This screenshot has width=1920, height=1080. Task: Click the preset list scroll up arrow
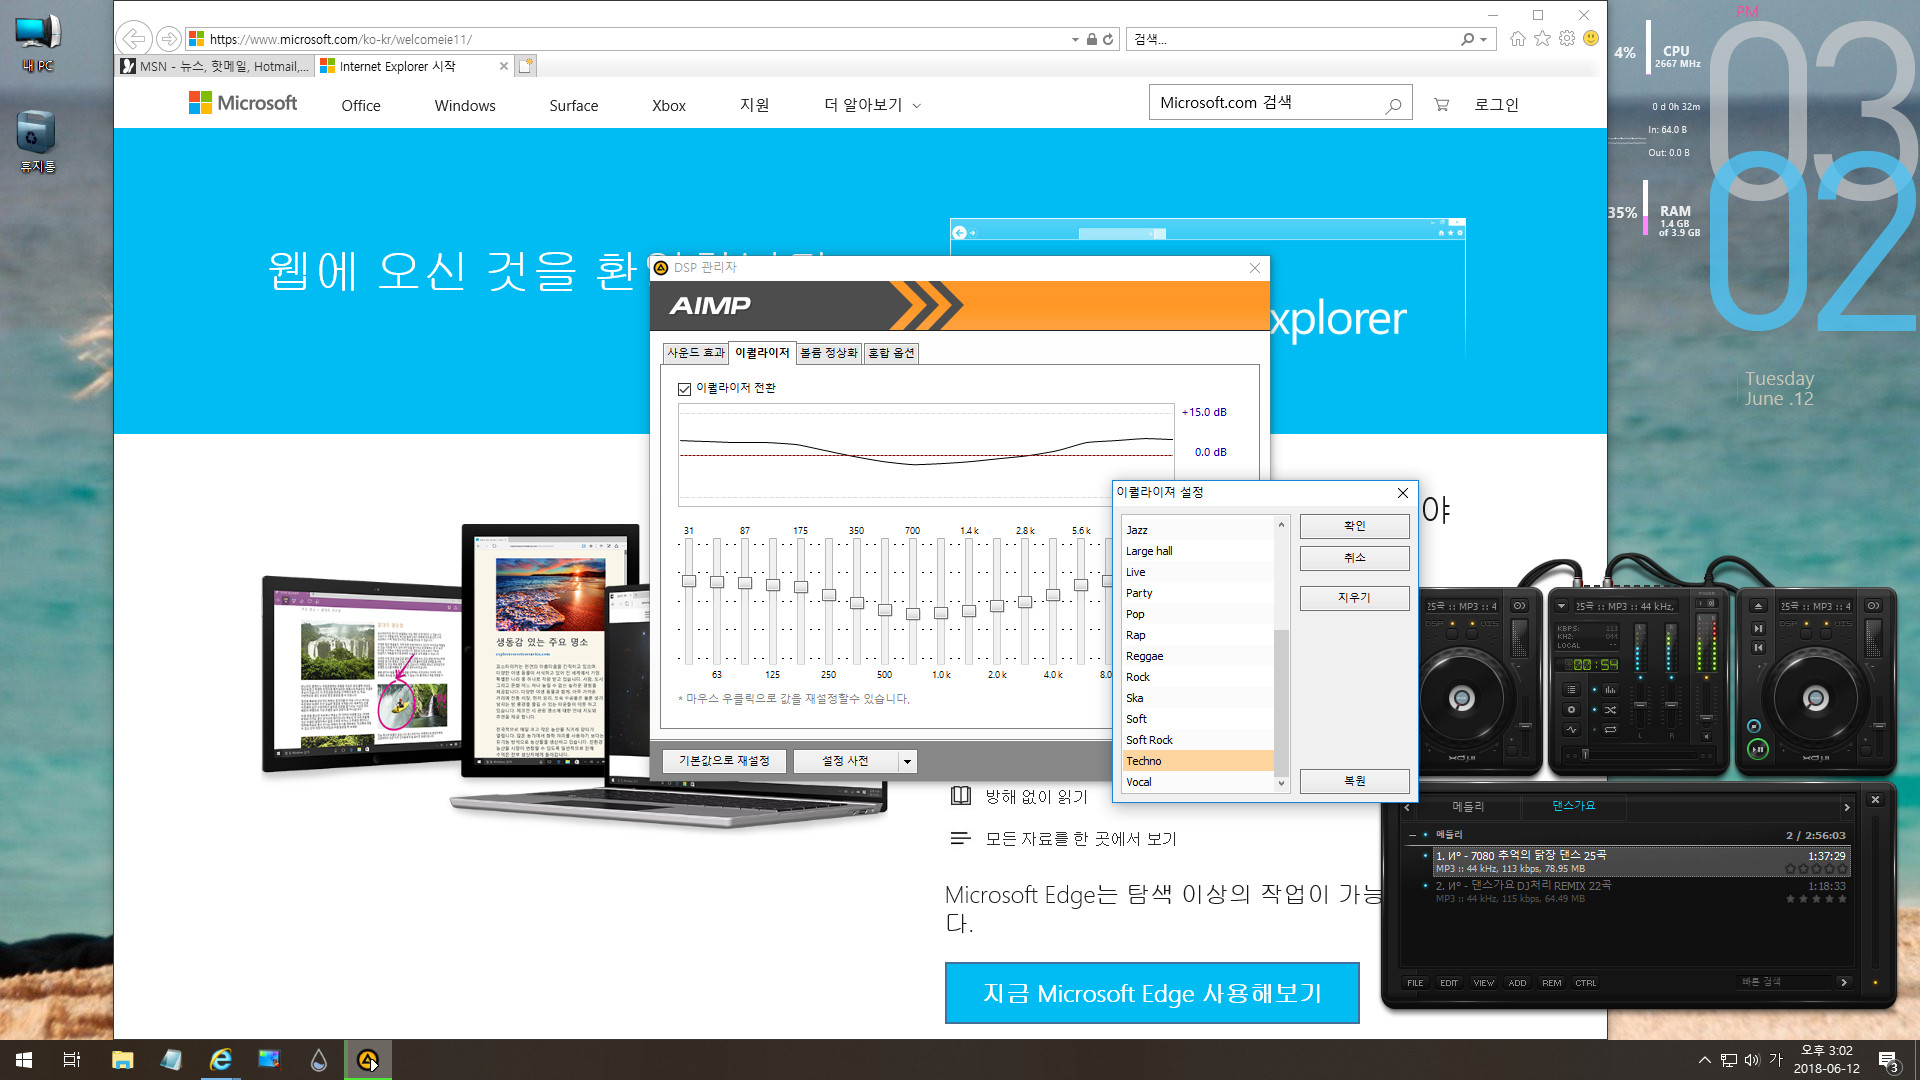[x=1281, y=525]
